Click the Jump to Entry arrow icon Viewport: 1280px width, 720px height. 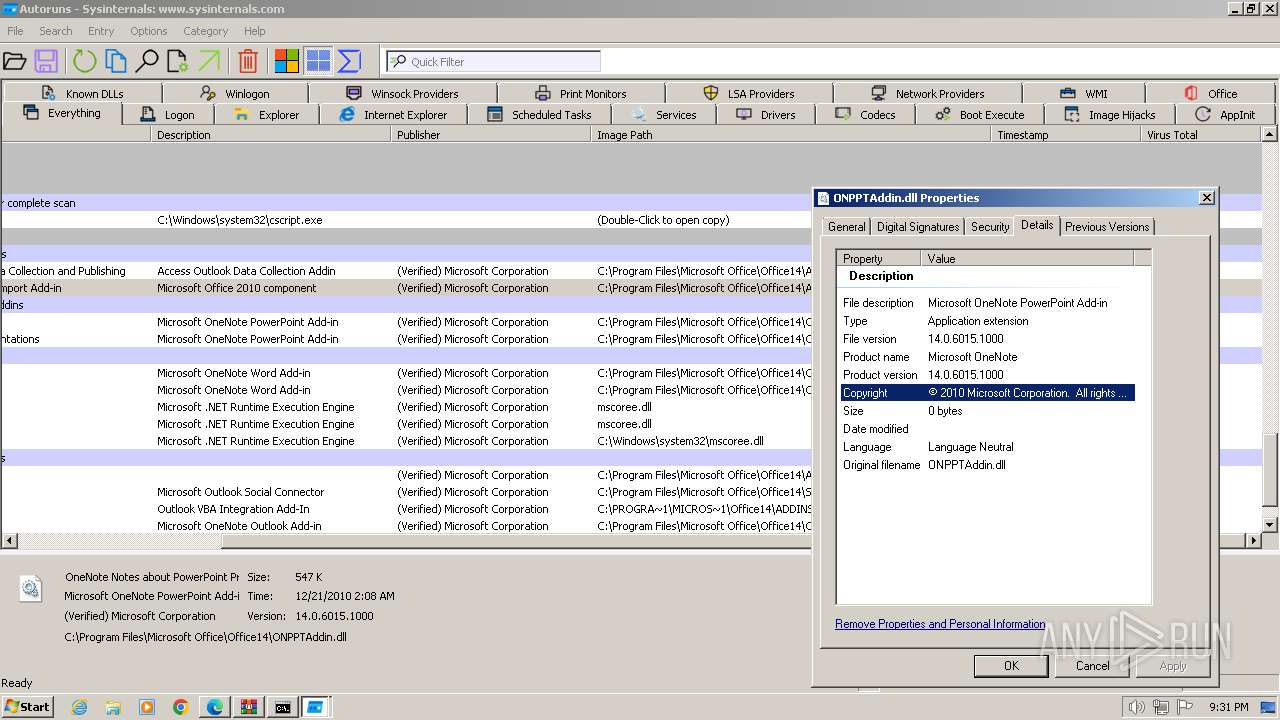pos(209,62)
